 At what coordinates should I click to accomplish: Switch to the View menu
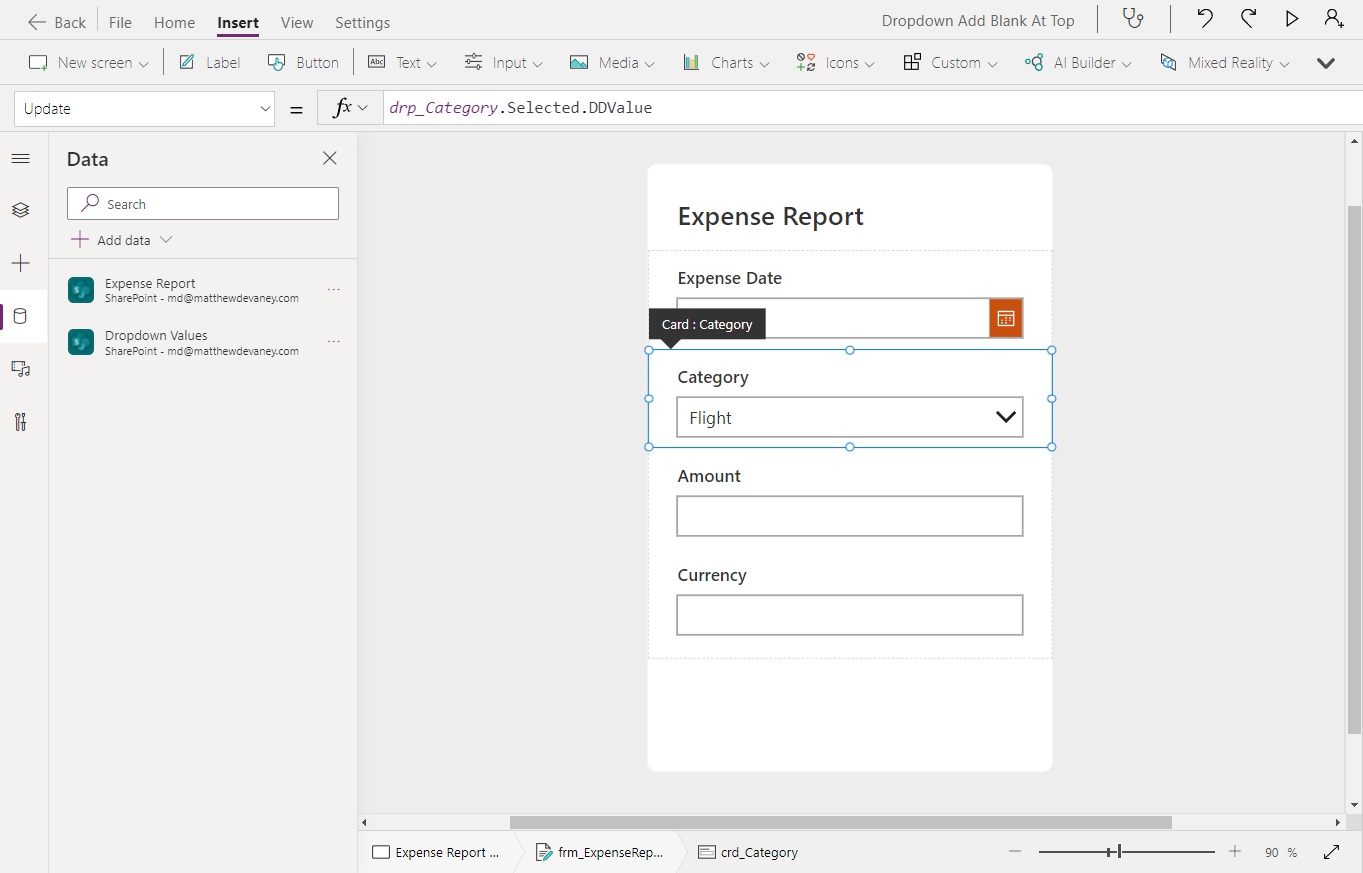tap(296, 22)
